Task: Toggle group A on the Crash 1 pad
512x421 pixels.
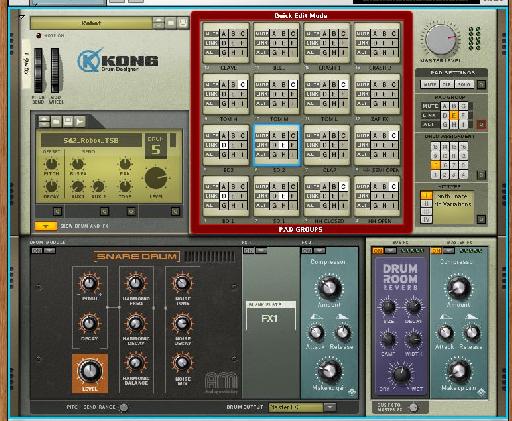Action: (x=325, y=34)
